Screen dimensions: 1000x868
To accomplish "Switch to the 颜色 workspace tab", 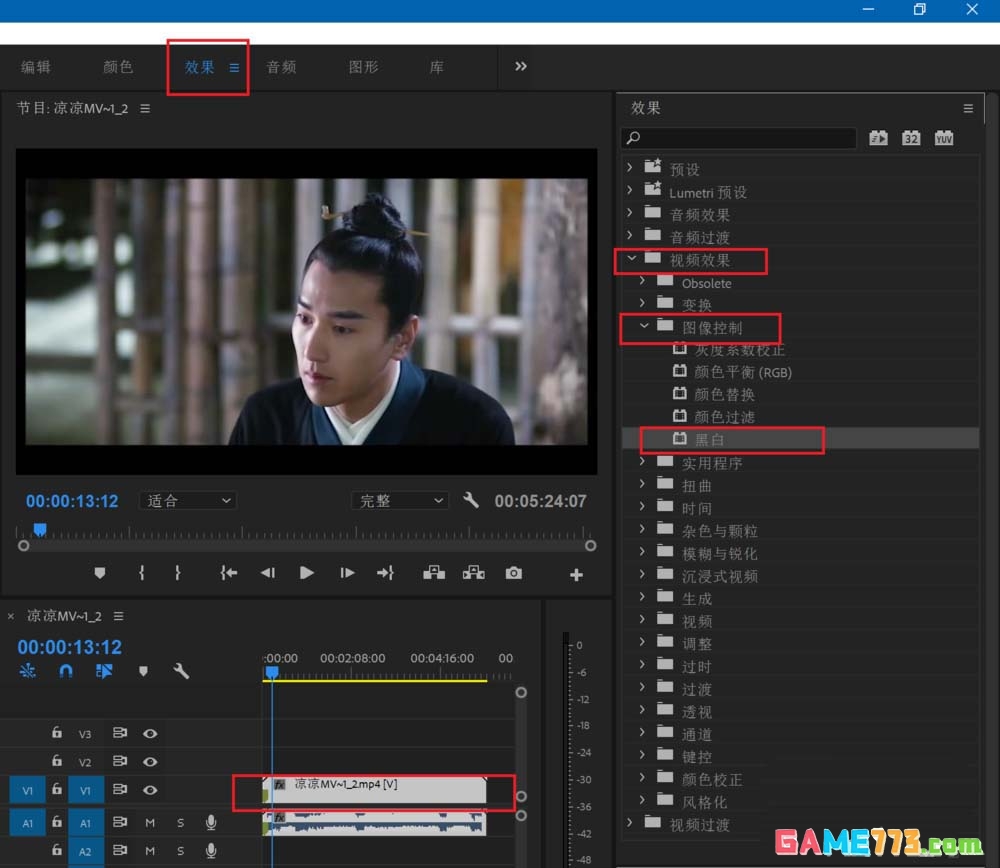I will (x=118, y=67).
